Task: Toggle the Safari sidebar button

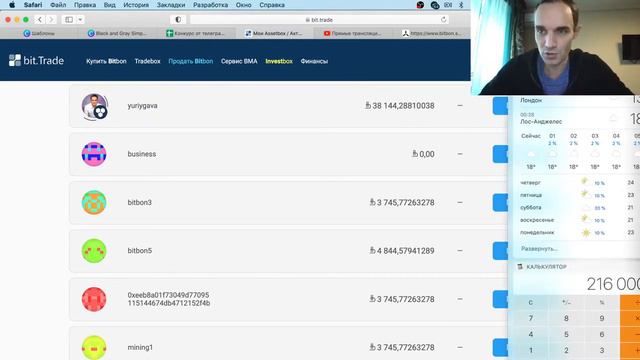Action: [69, 20]
